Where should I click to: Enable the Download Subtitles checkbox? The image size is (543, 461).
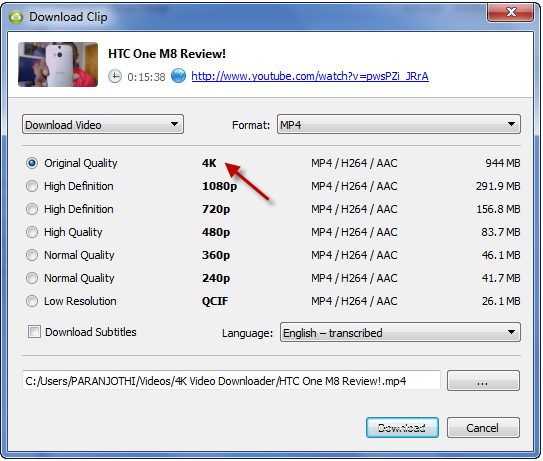click(34, 332)
